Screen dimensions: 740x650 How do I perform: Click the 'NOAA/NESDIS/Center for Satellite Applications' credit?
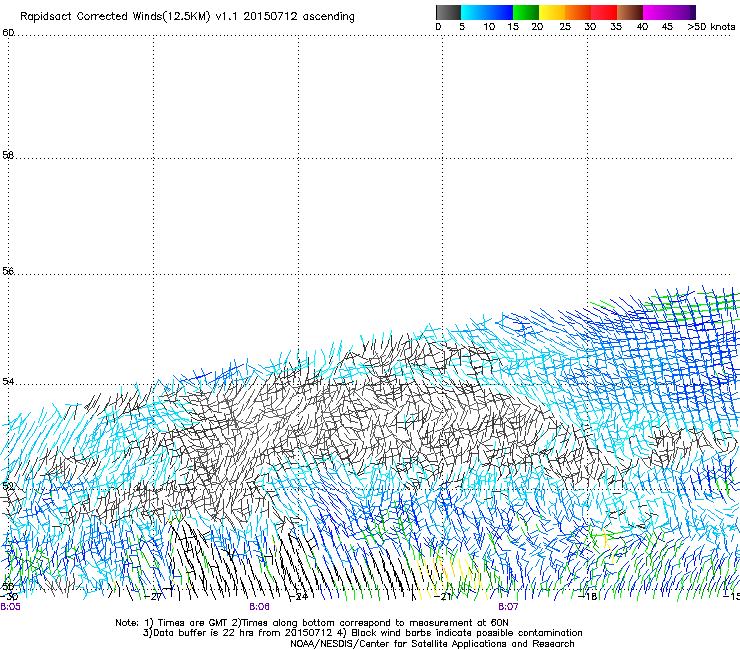[x=432, y=644]
